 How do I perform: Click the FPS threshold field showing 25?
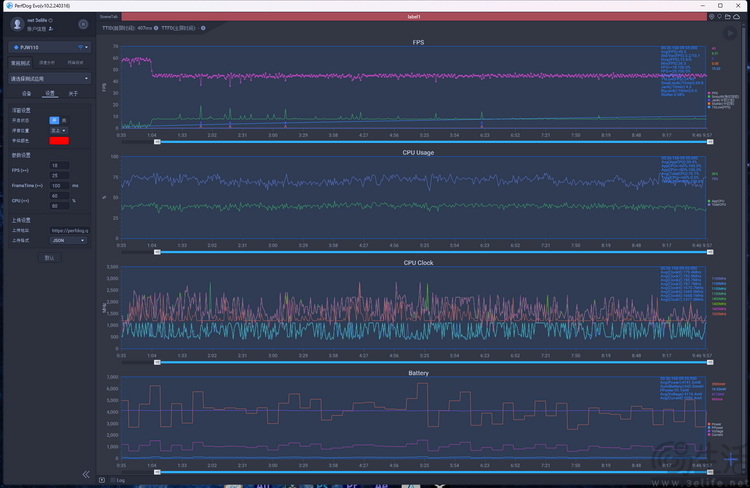coord(59,176)
